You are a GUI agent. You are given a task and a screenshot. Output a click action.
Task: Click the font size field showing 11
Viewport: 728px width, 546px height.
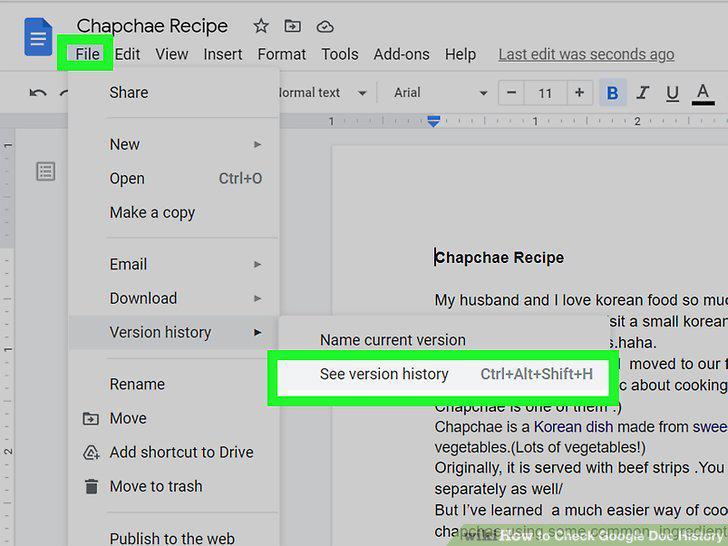coord(545,93)
